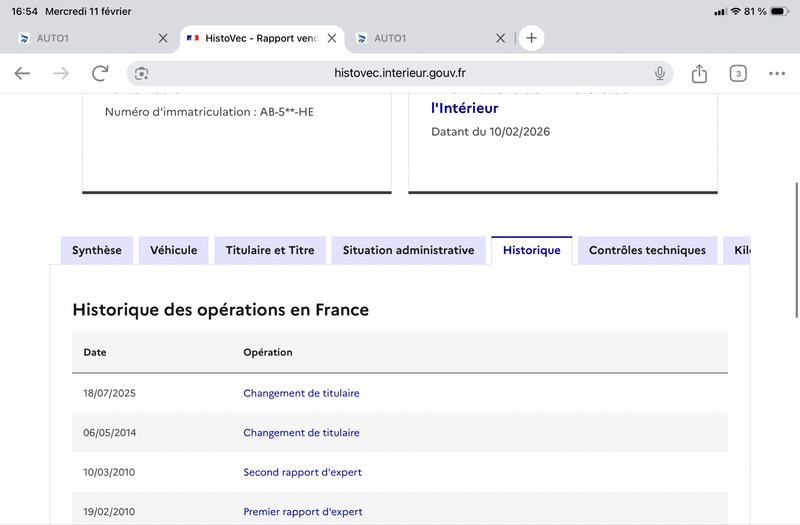Open the Titulaire et Titre tab
This screenshot has width=800, height=525.
[x=270, y=250]
